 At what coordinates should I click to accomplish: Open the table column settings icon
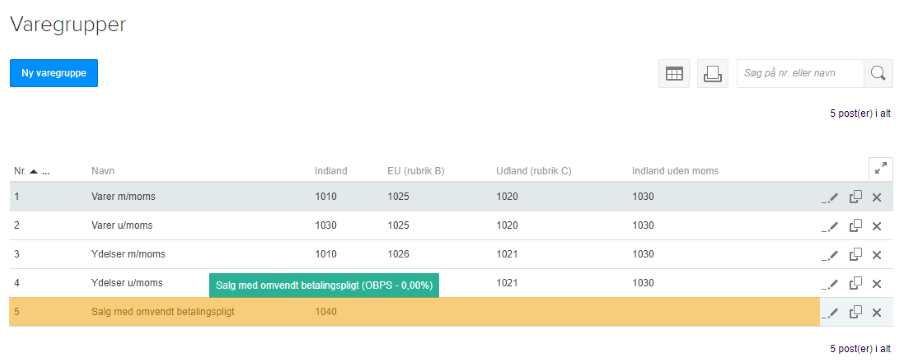674,74
